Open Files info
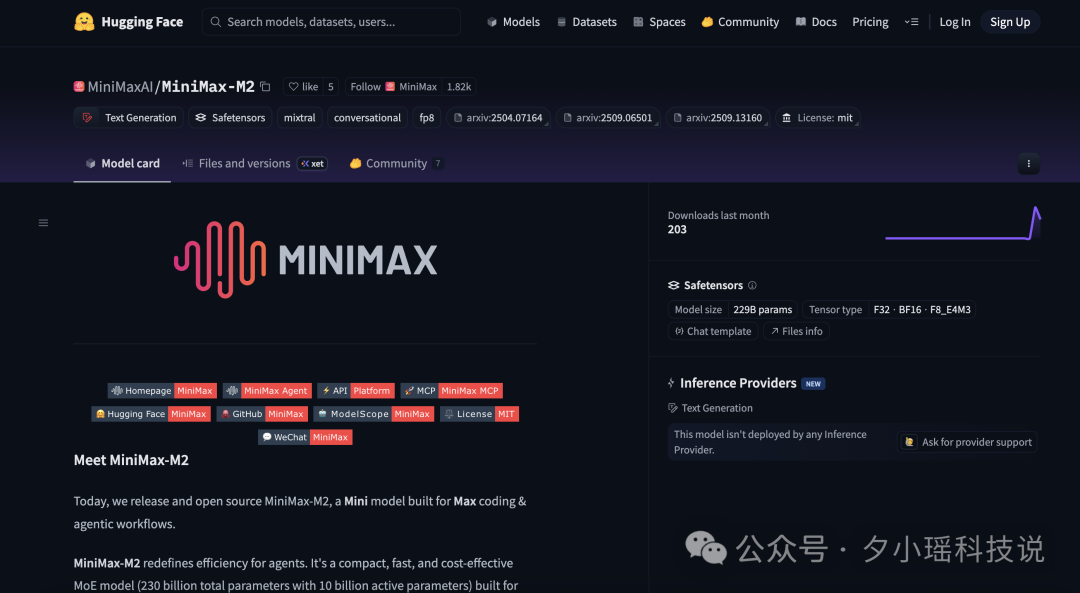The width and height of the screenshot is (1080, 593). tap(796, 331)
